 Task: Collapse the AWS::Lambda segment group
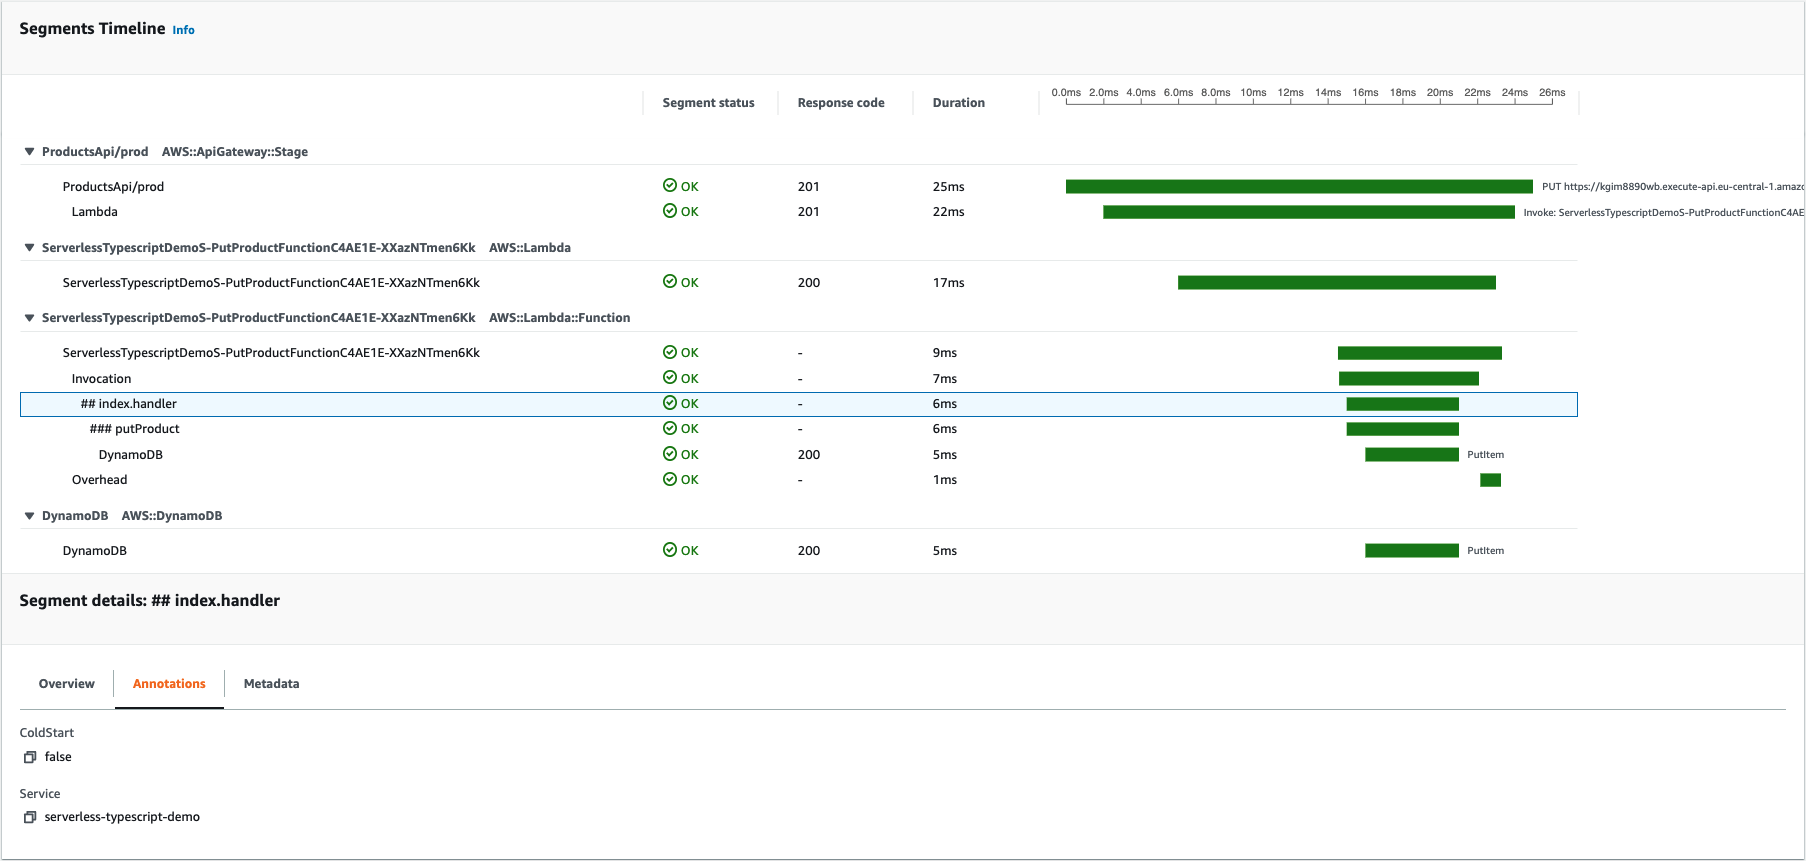coord(29,248)
